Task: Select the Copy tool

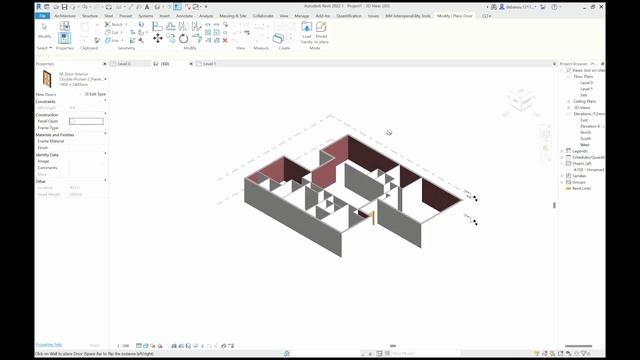Action: [x=171, y=38]
